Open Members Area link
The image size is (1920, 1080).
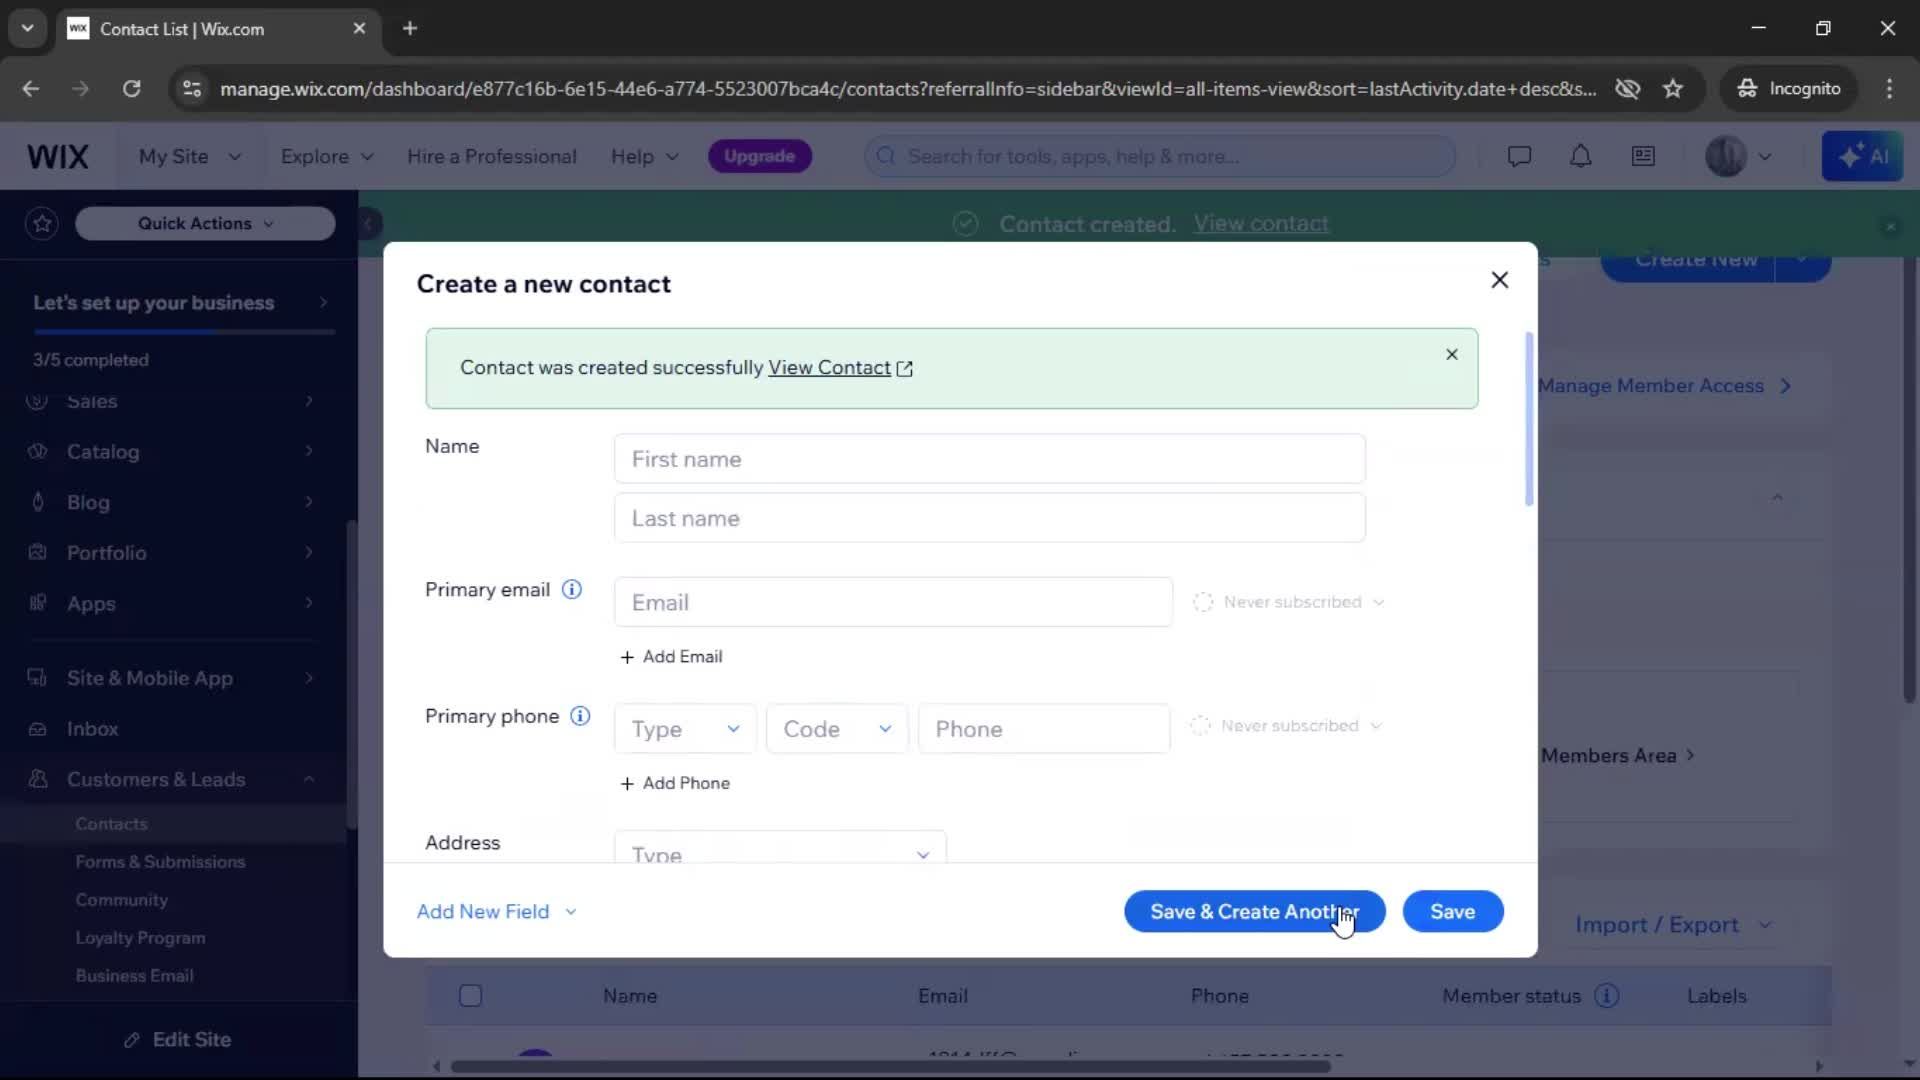[x=1617, y=756]
